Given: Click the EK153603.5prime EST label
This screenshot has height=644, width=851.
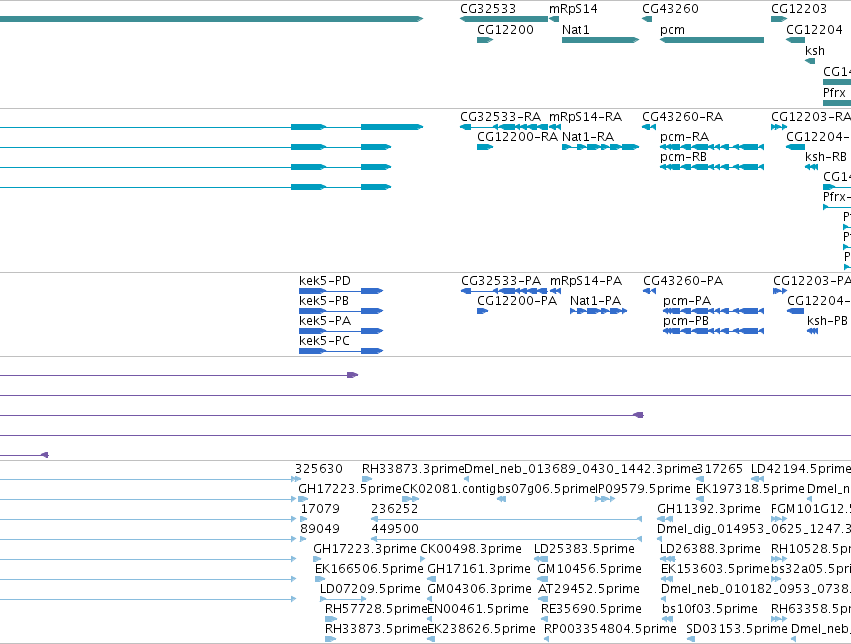Looking at the screenshot, I should [715, 569].
